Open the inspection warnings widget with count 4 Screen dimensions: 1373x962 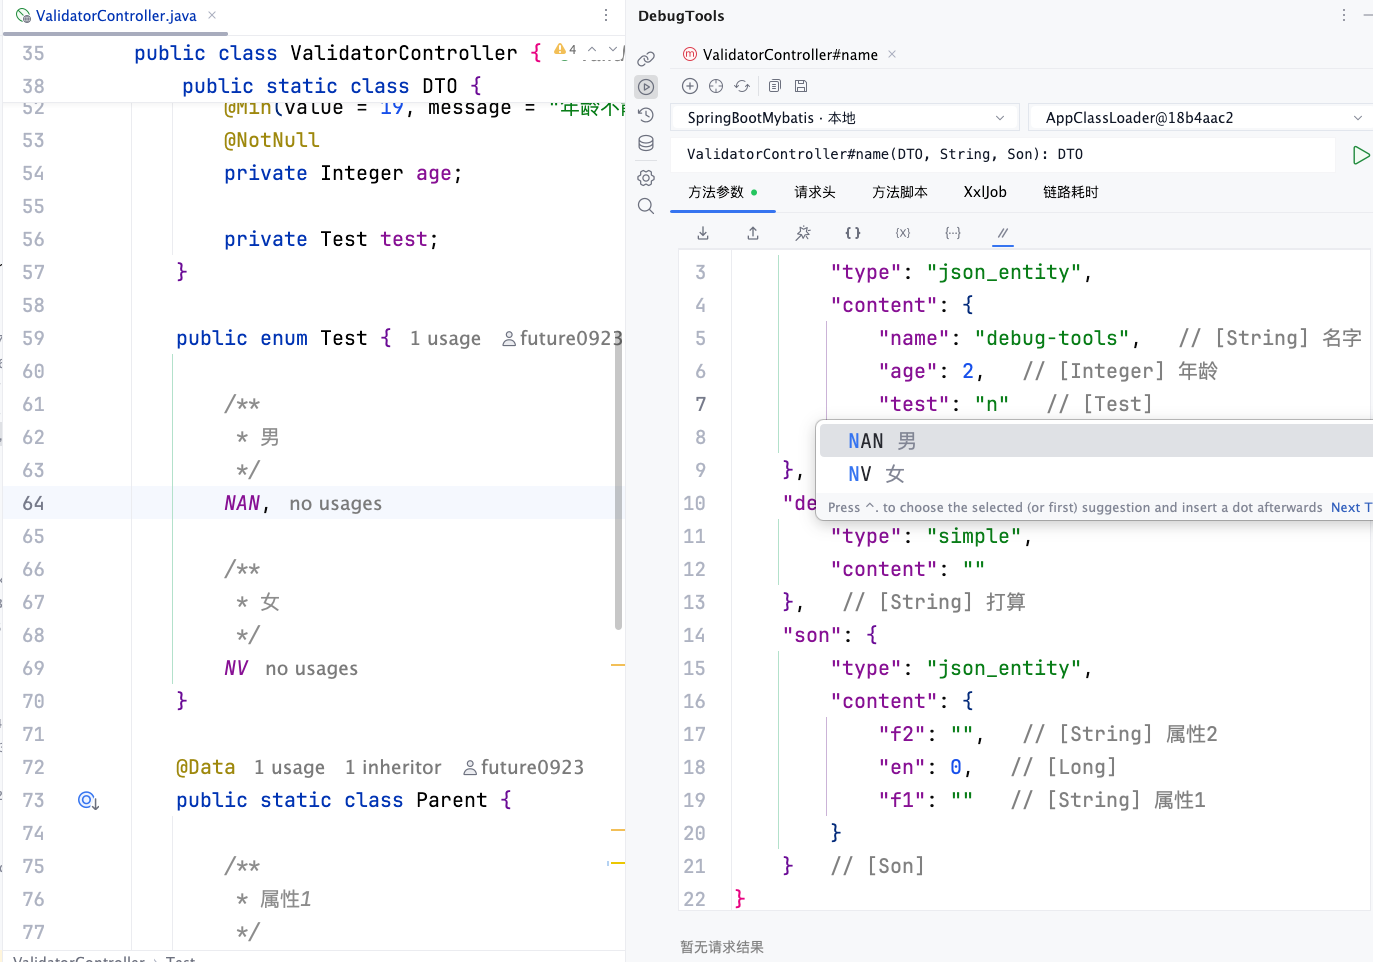pyautogui.click(x=565, y=49)
